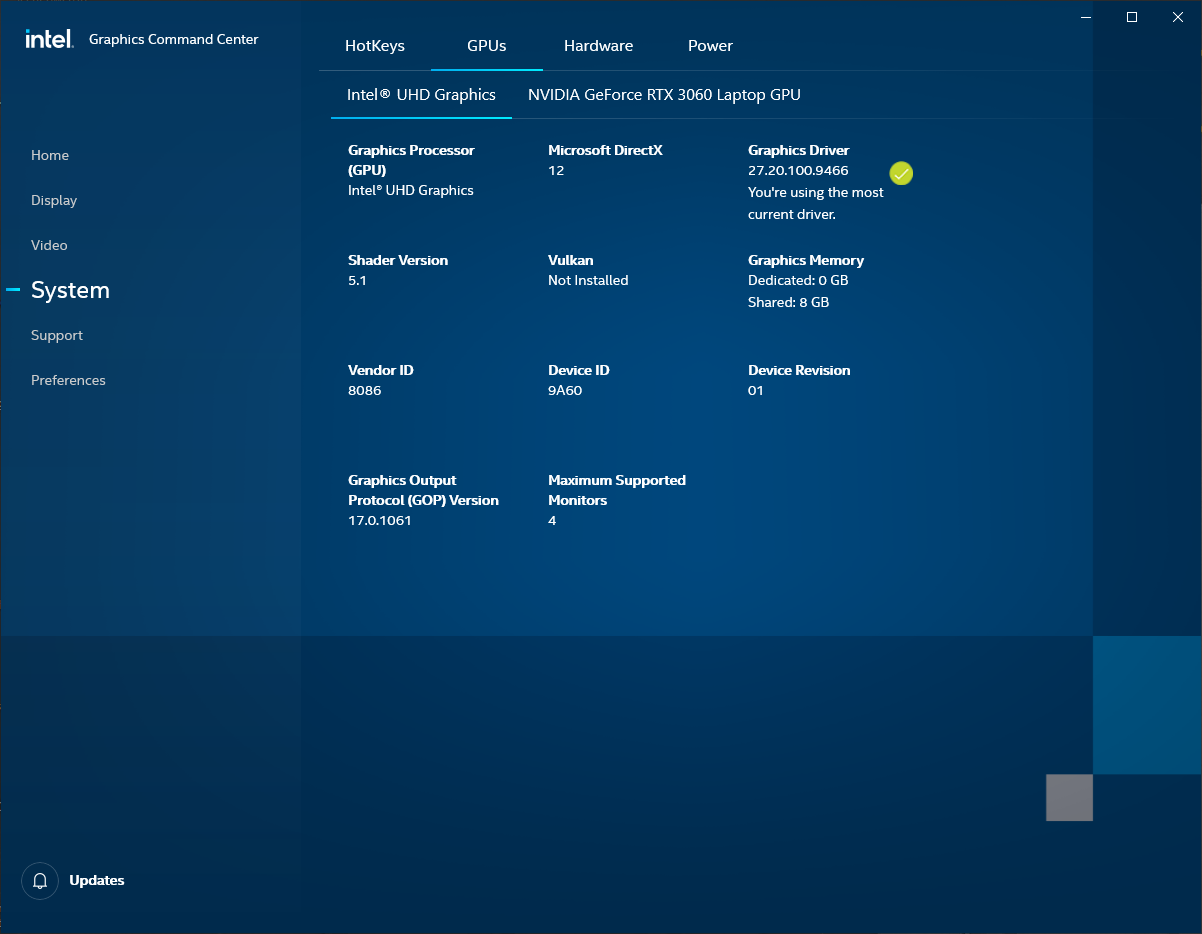Open Display section in sidebar
Image resolution: width=1202 pixels, height=934 pixels.
(x=54, y=200)
